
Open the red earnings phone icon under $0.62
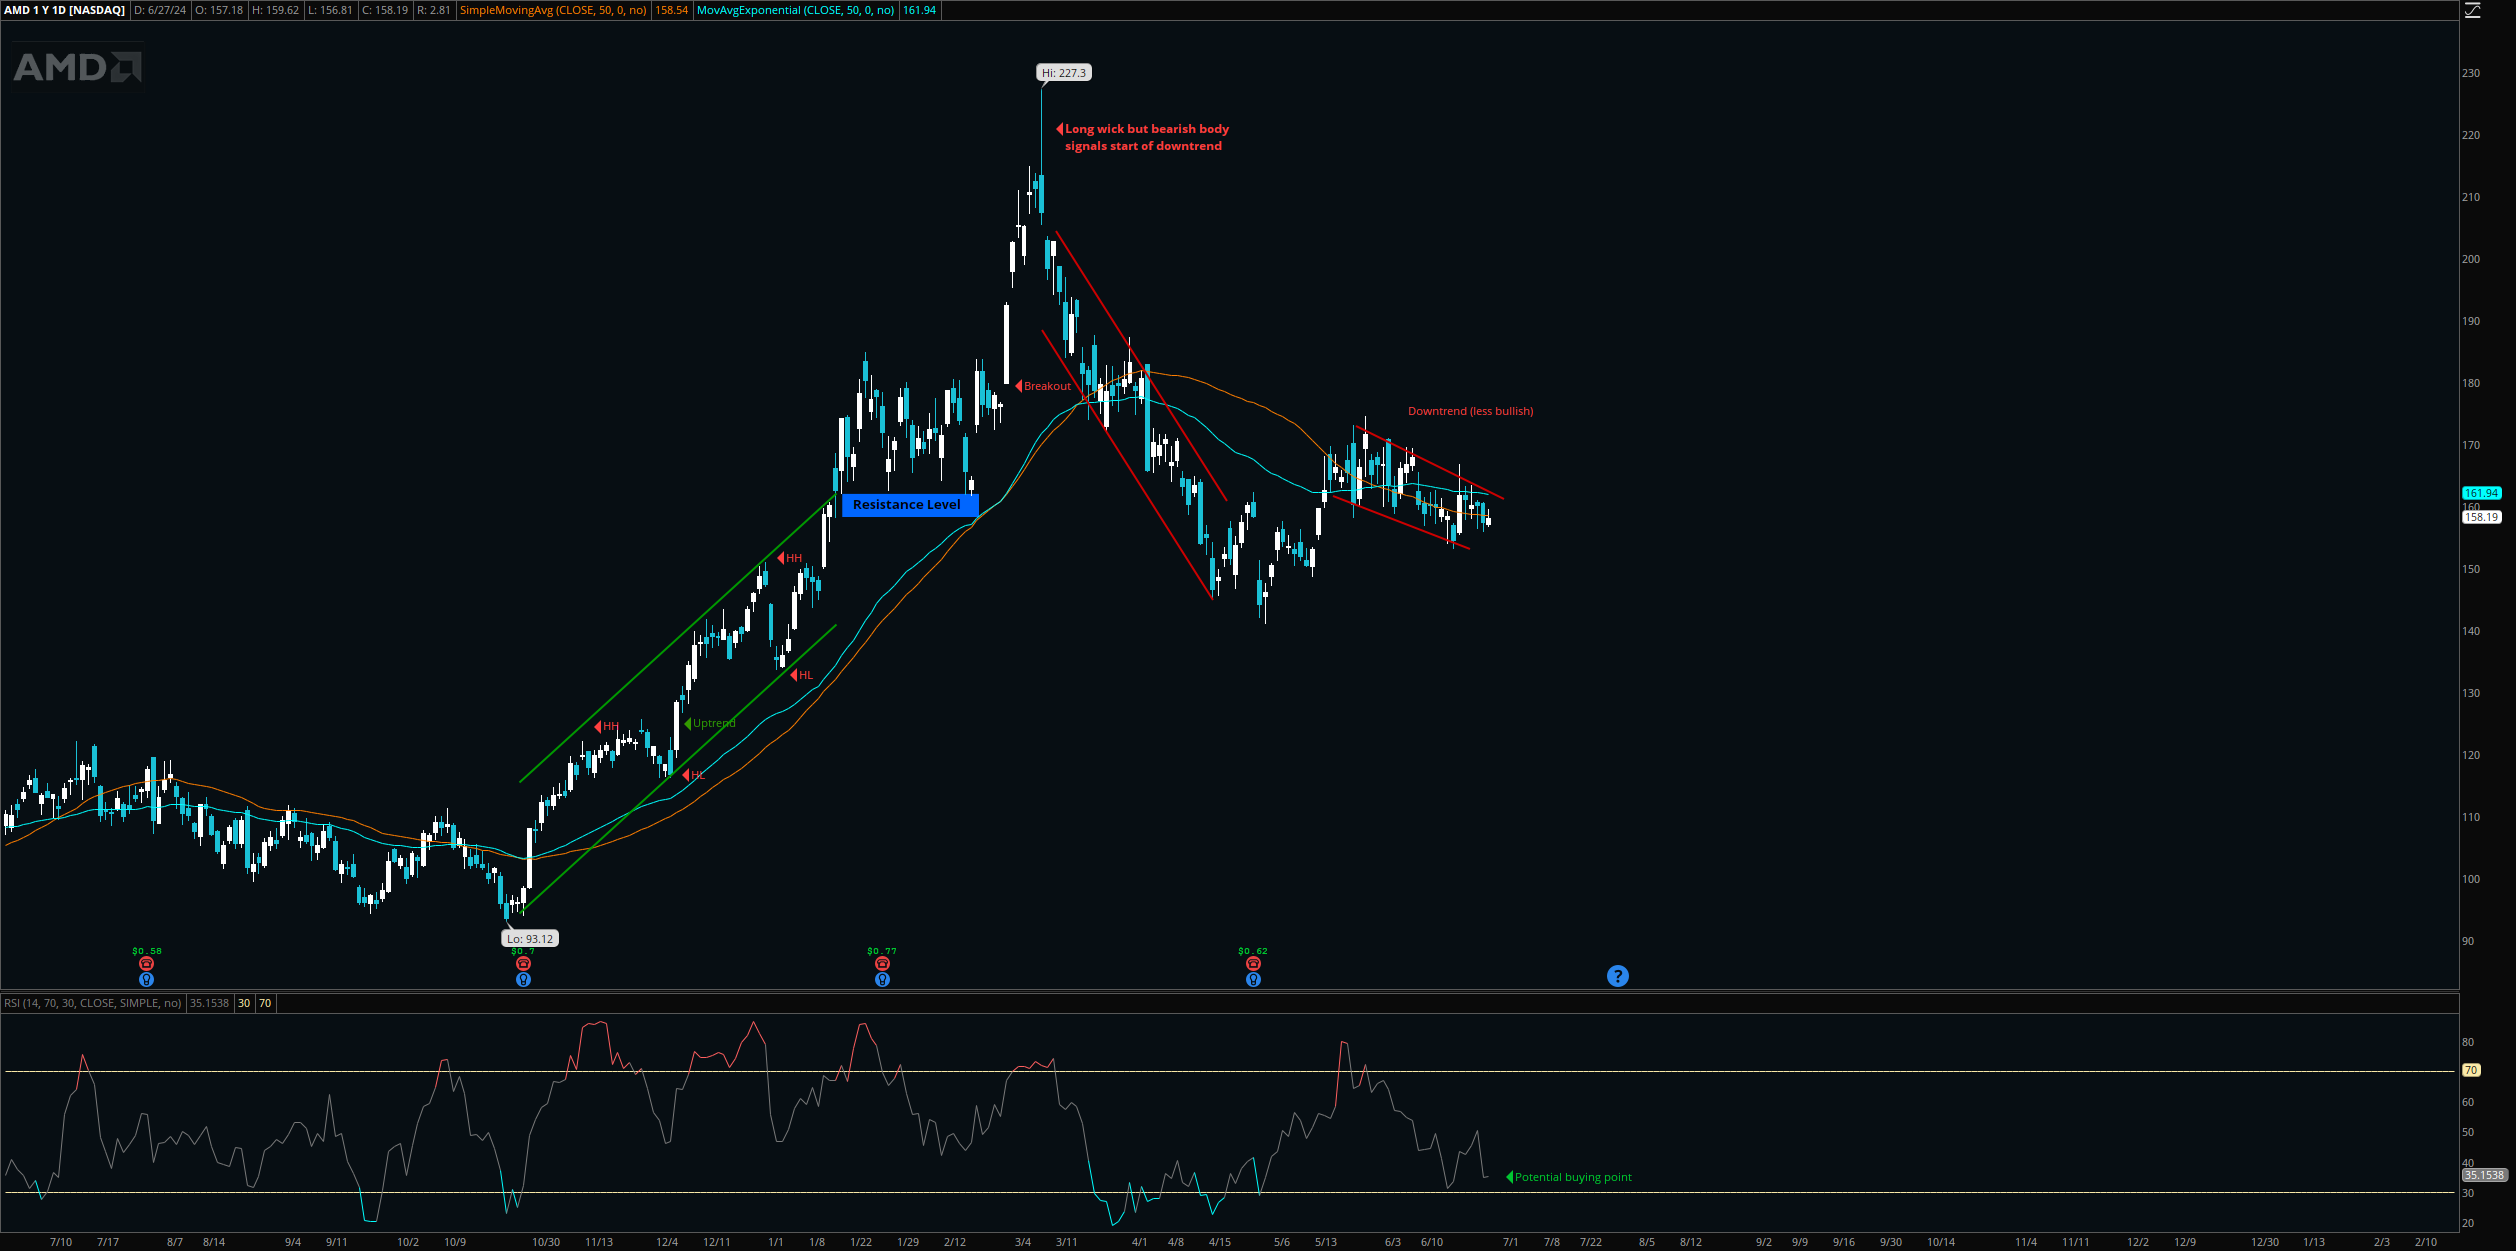tap(1253, 964)
